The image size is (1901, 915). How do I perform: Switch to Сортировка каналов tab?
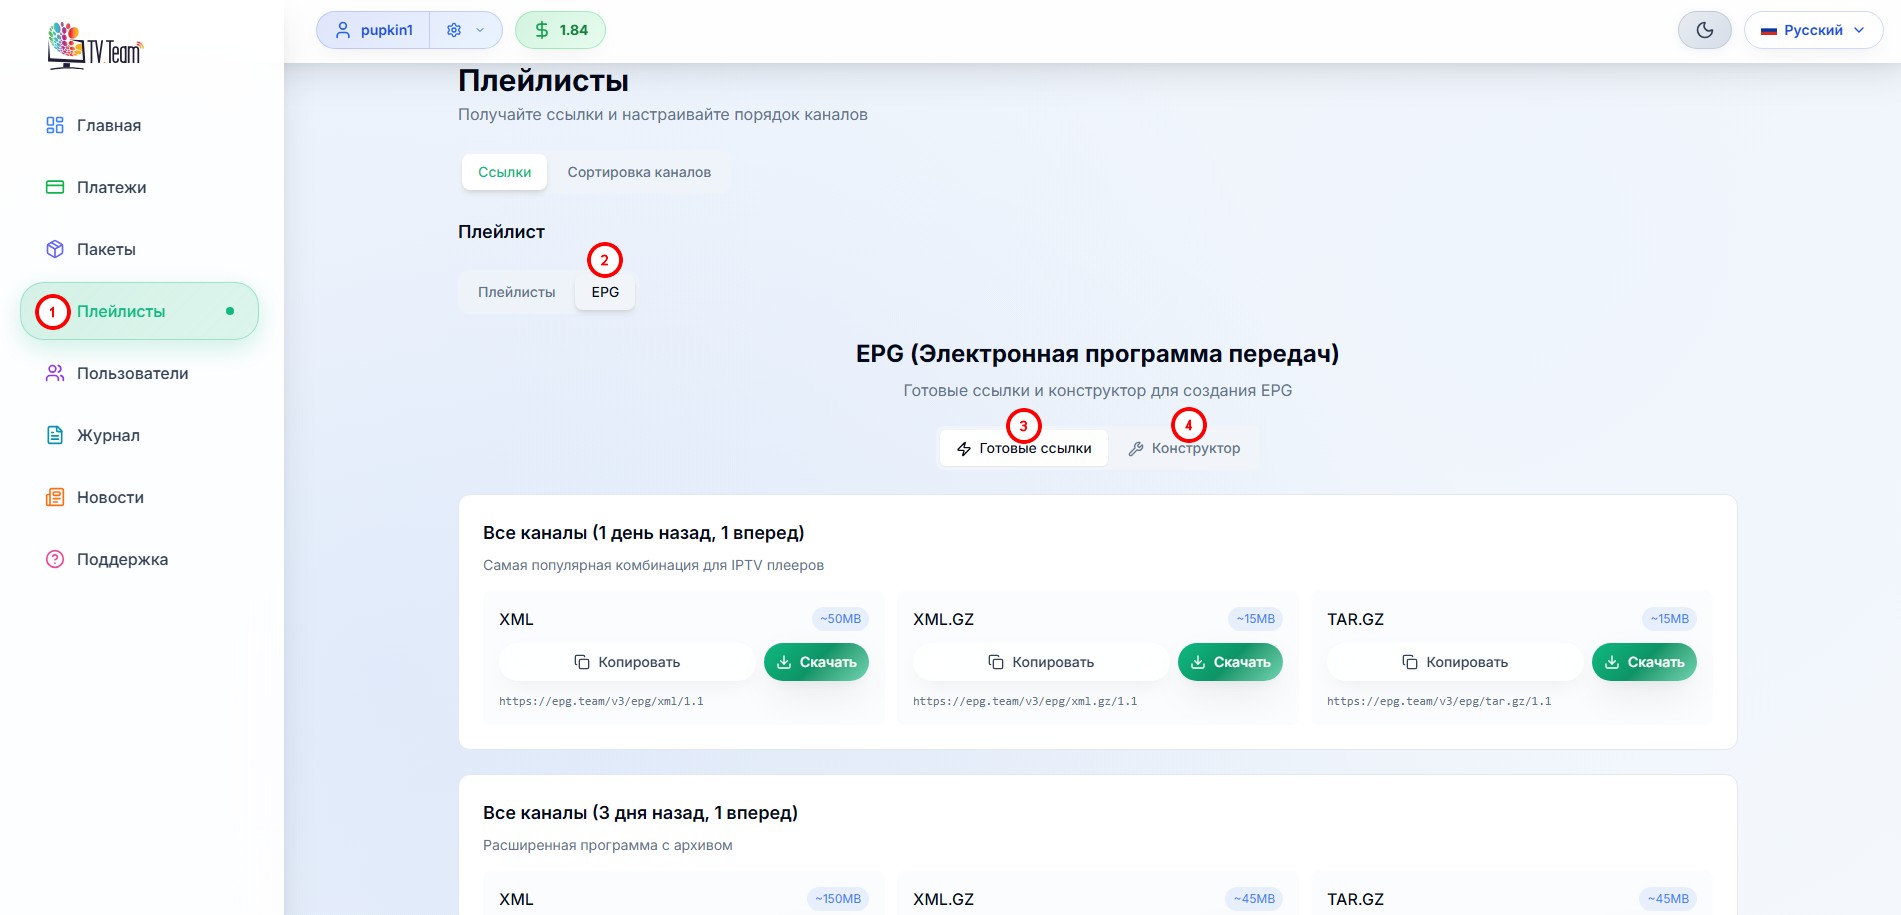click(639, 172)
